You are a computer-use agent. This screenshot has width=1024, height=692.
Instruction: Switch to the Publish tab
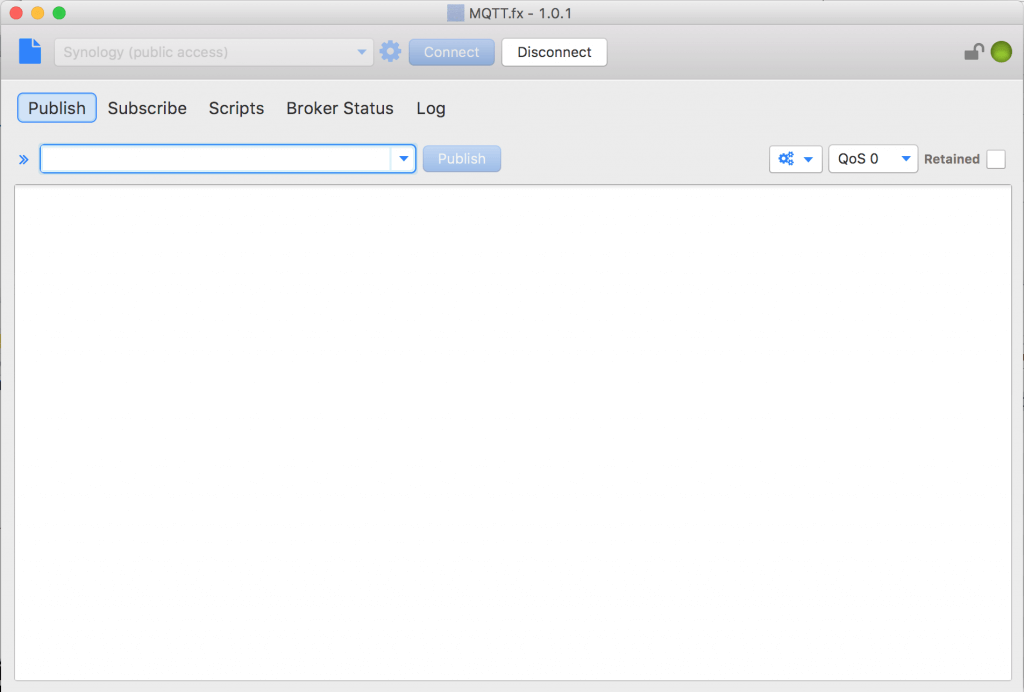click(57, 108)
